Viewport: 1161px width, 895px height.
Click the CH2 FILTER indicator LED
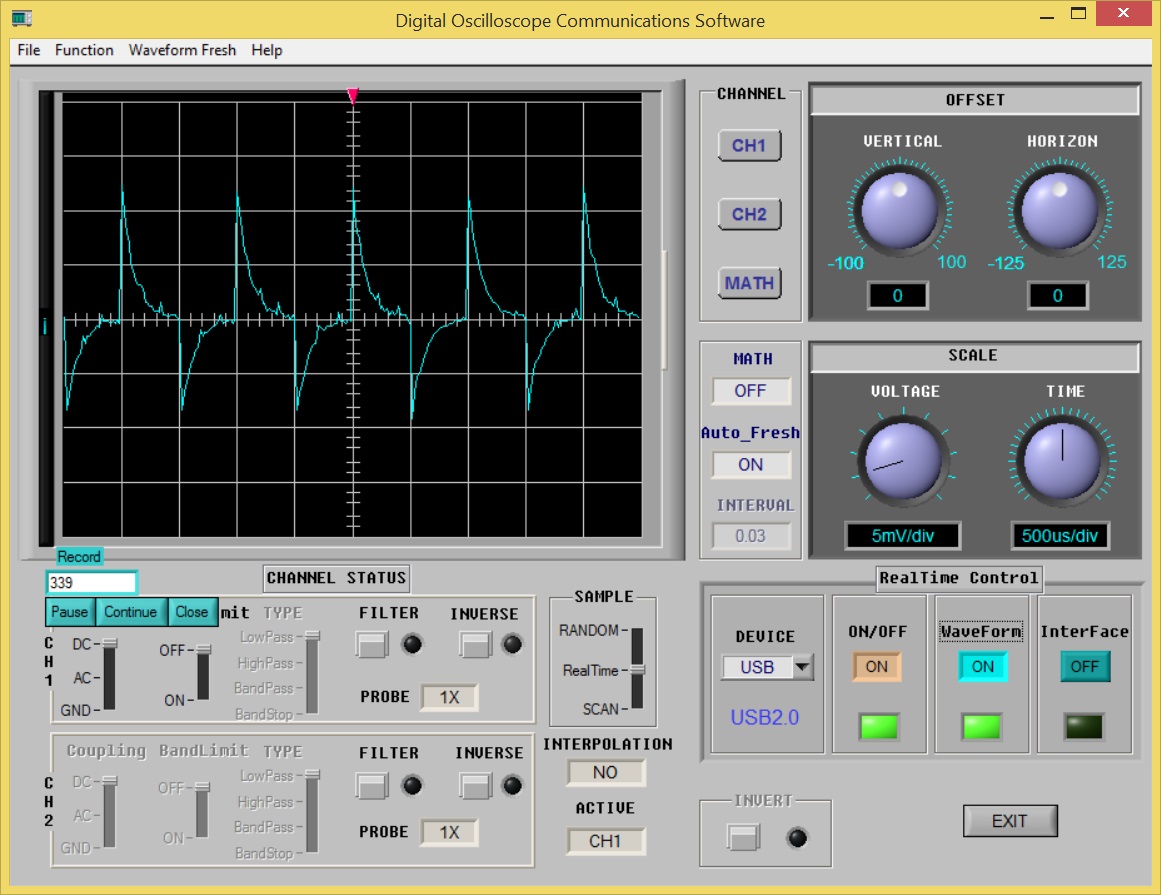point(412,785)
